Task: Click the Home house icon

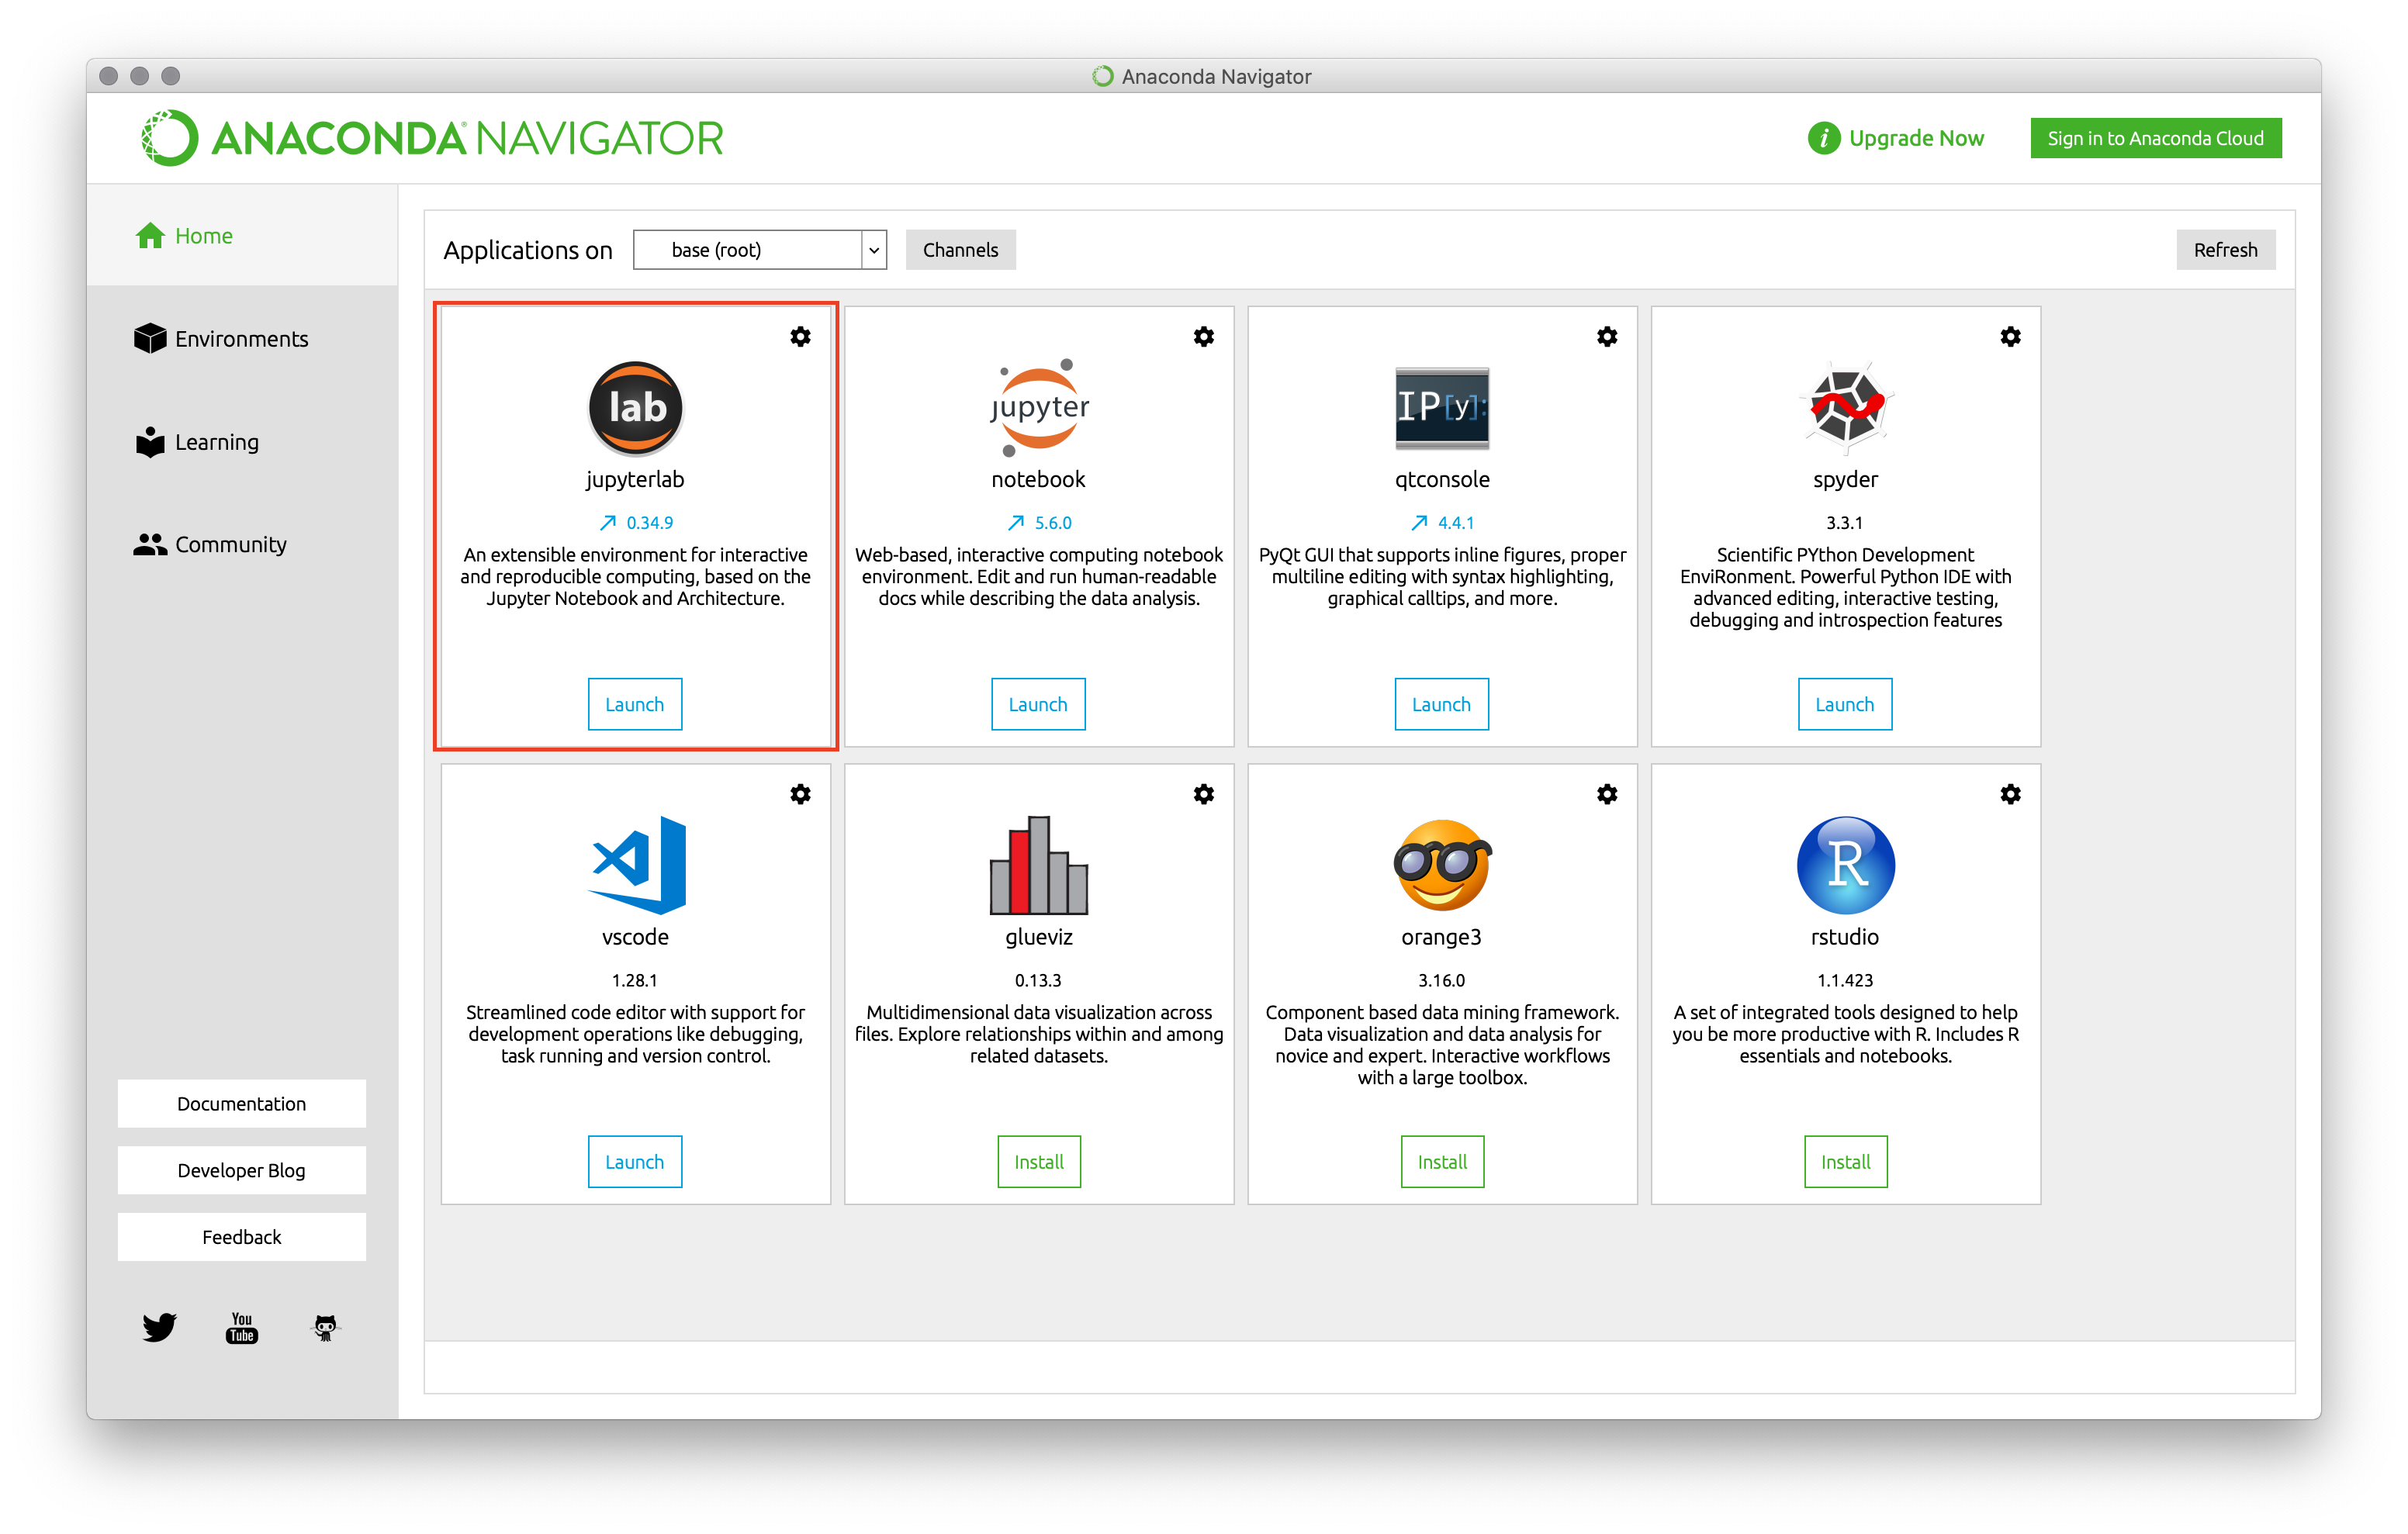Action: tap(150, 235)
